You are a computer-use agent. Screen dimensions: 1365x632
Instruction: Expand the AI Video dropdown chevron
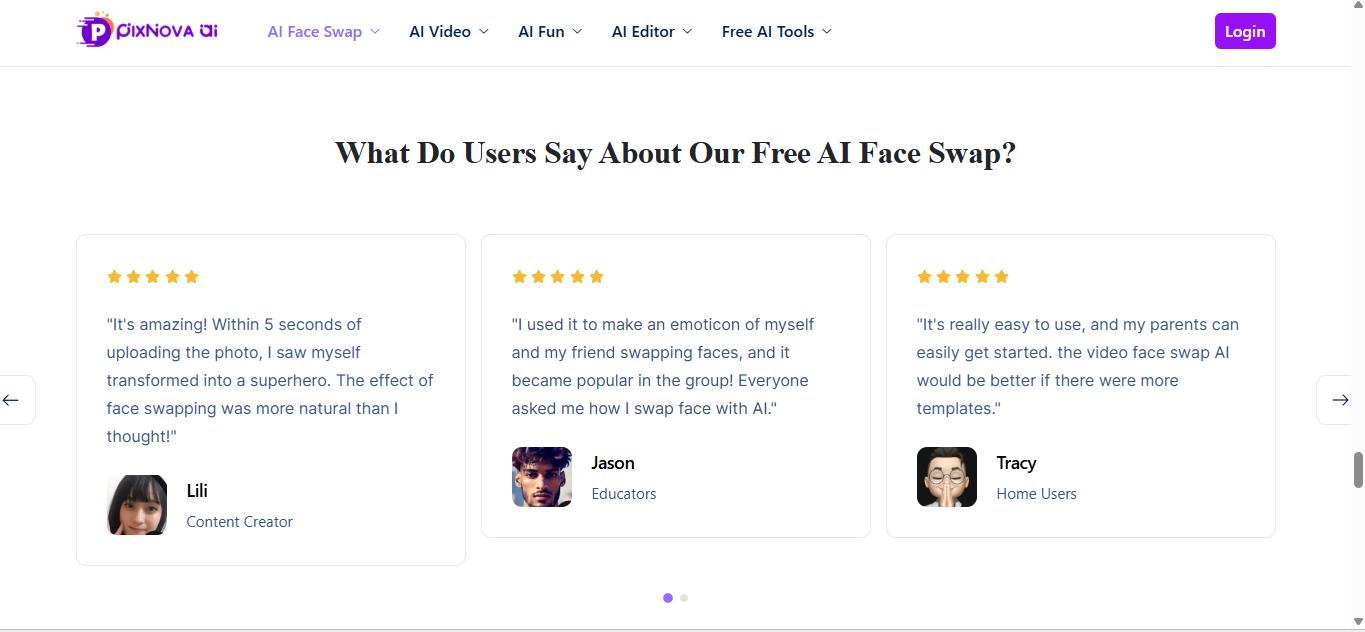coord(484,32)
